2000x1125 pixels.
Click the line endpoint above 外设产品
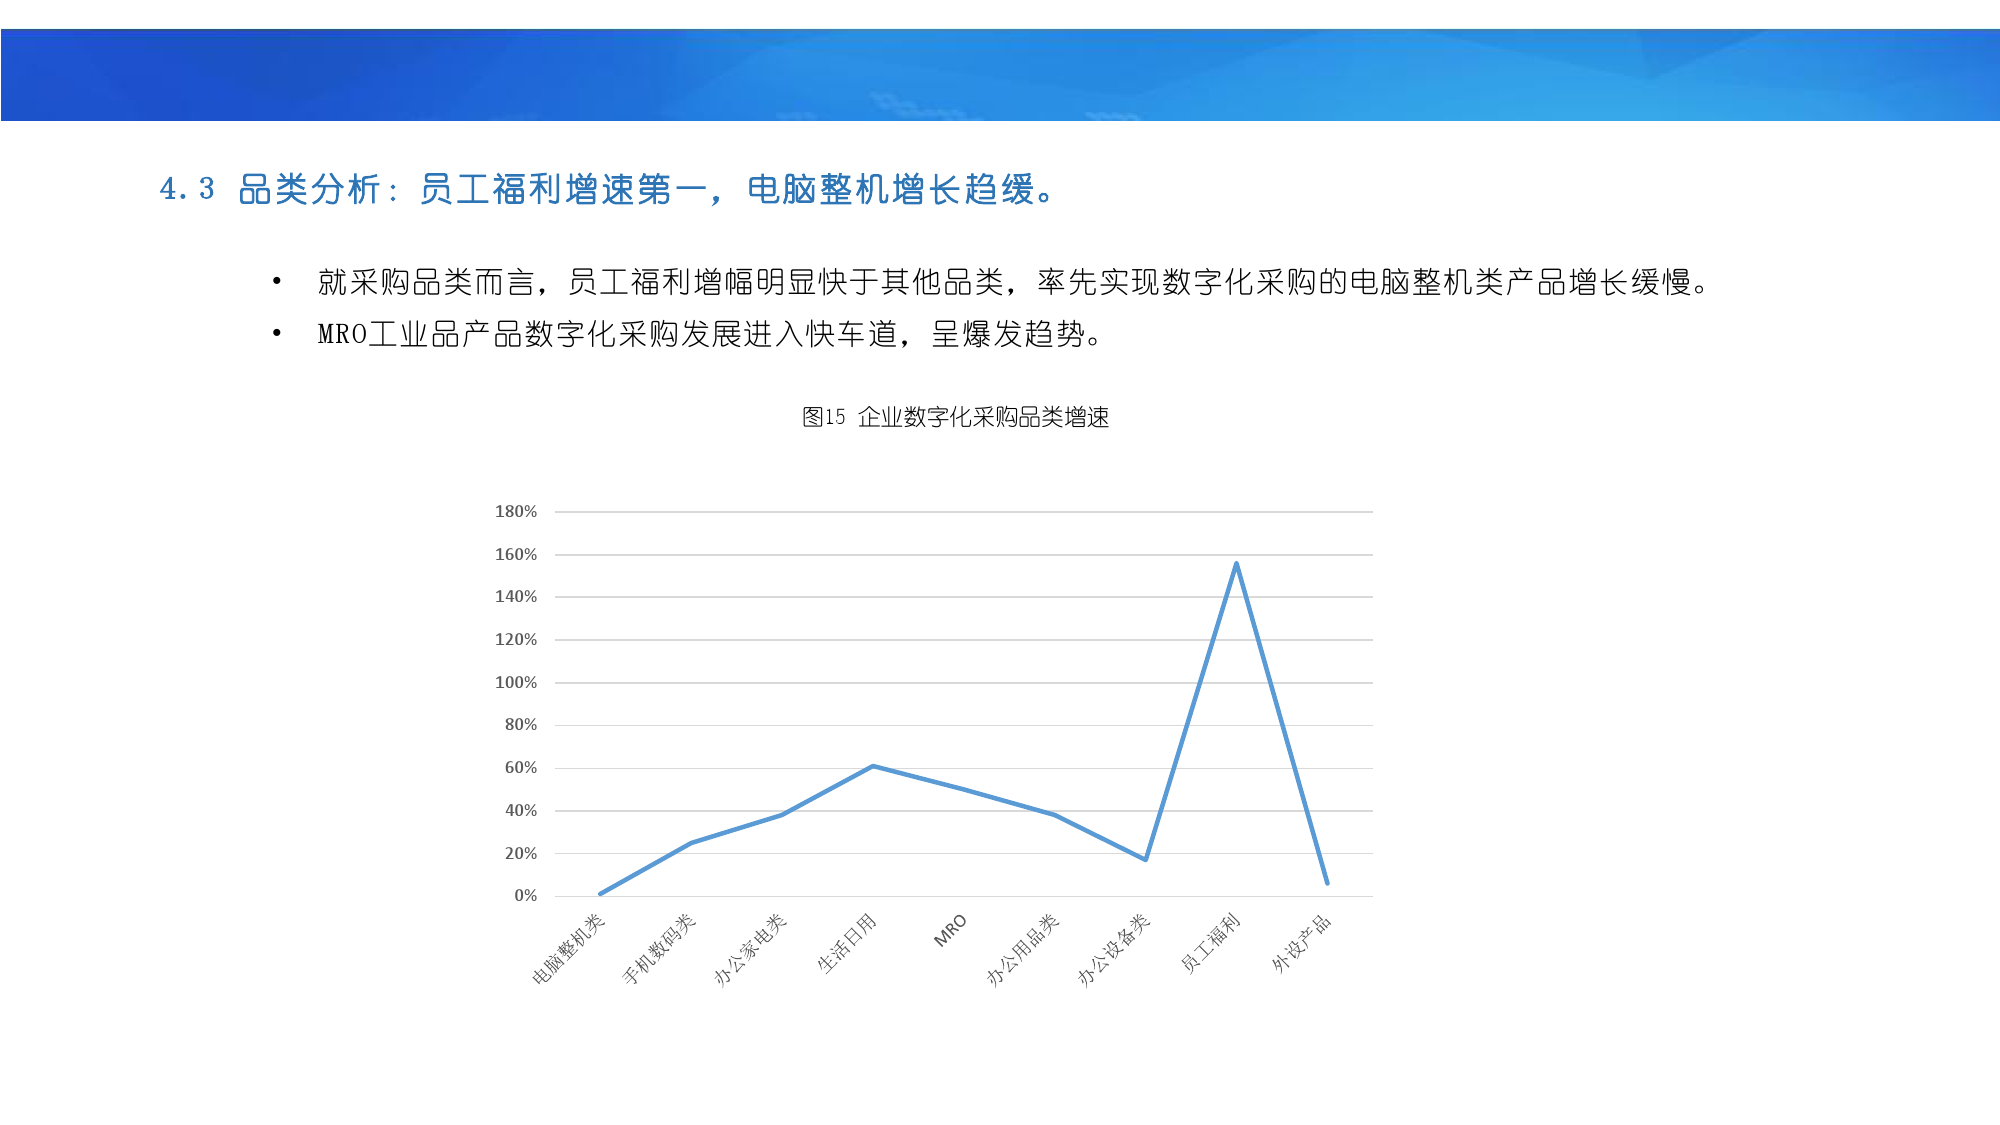1327,883
